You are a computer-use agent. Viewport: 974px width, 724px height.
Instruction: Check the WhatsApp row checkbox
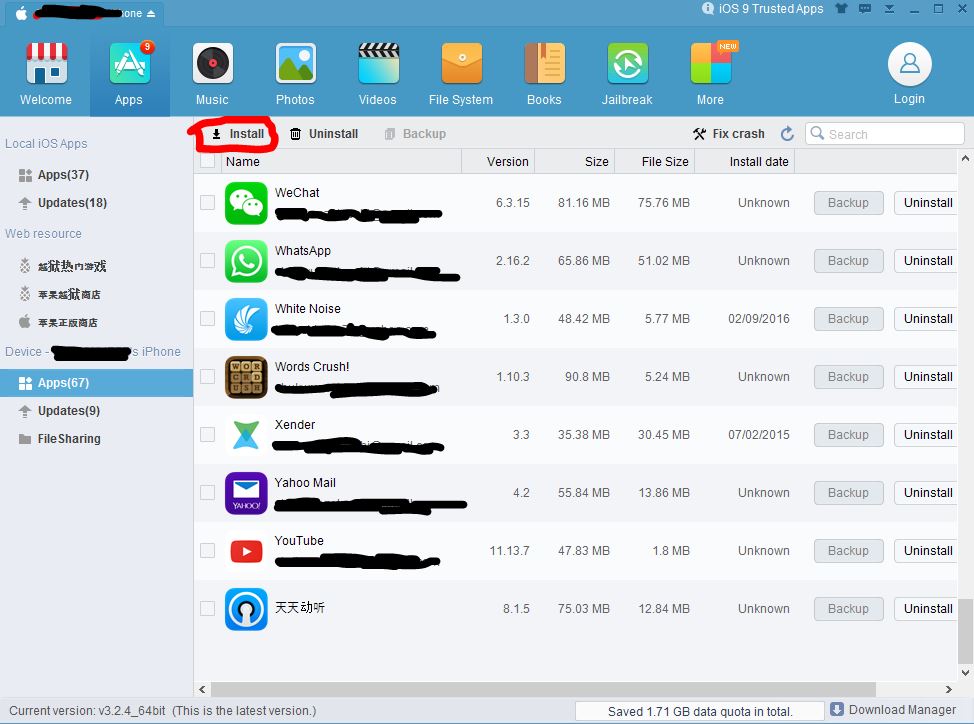[207, 260]
